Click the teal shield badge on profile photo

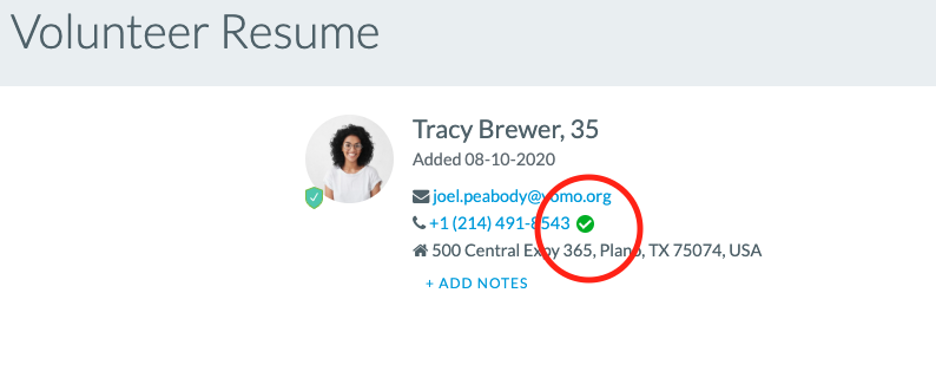[x=314, y=198]
